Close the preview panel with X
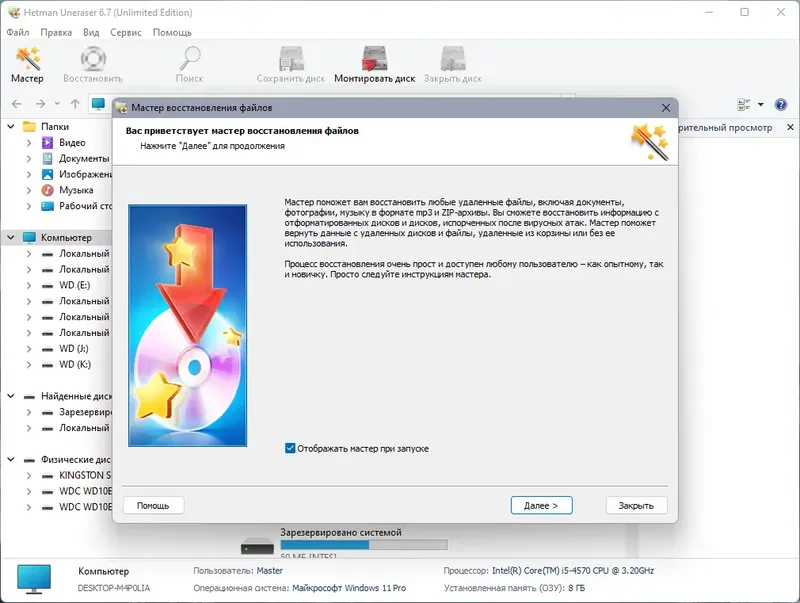This screenshot has width=800, height=603. click(x=790, y=127)
